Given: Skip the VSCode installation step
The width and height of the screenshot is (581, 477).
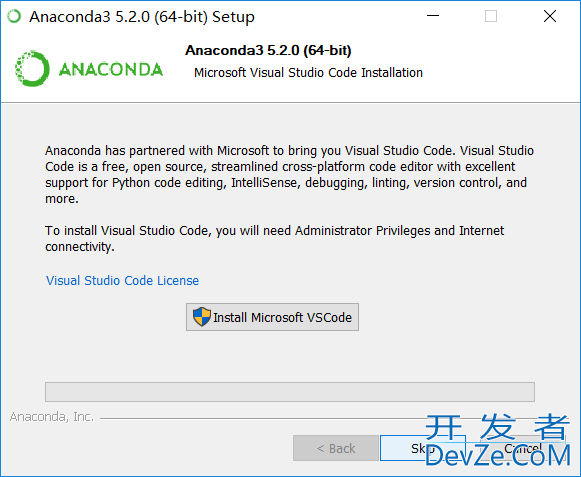Looking at the screenshot, I should (422, 448).
